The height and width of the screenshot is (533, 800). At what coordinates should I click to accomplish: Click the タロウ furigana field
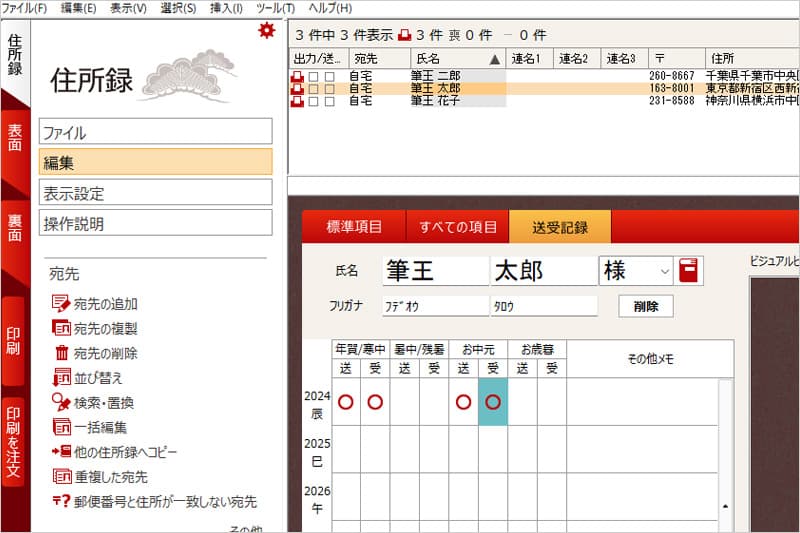pyautogui.click(x=544, y=306)
